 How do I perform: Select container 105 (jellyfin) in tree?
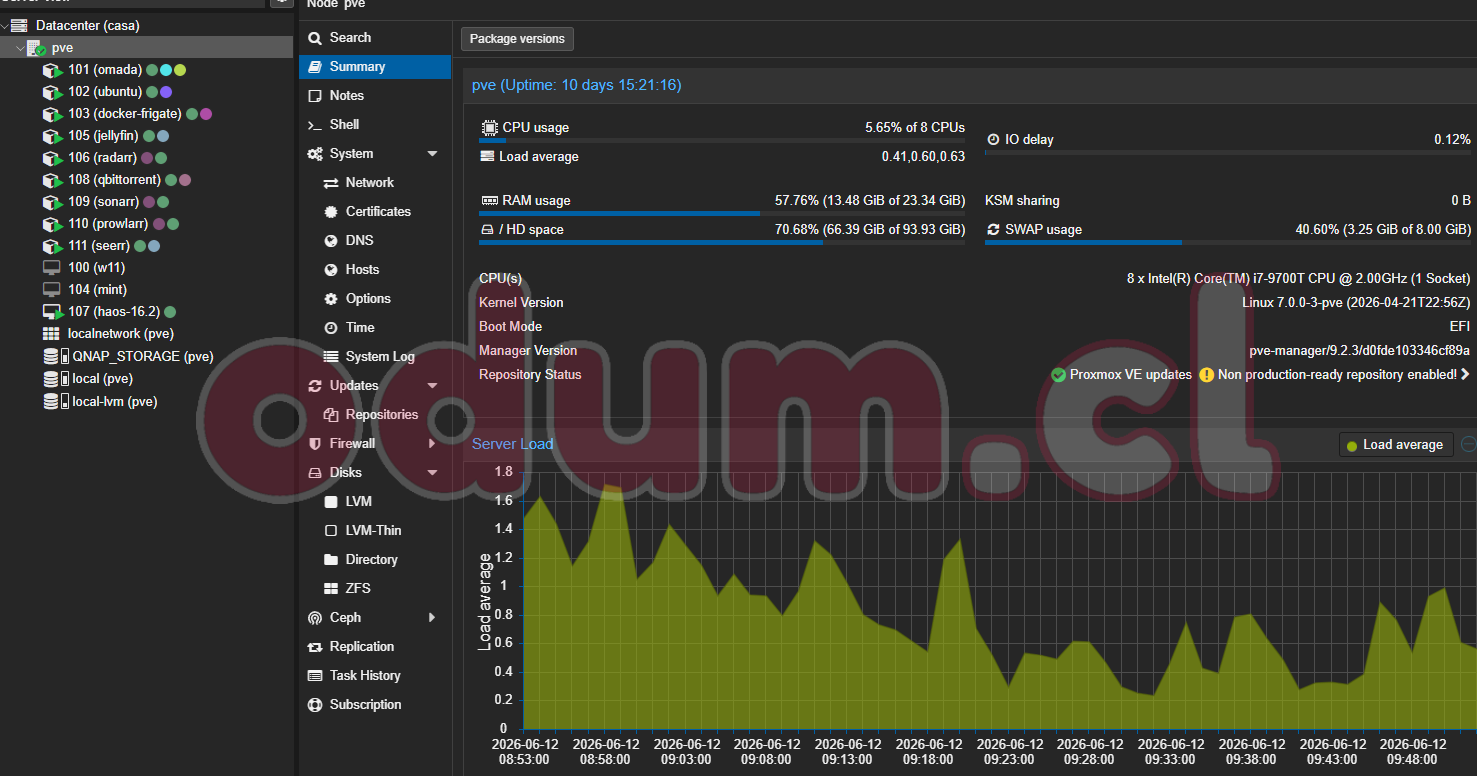(103, 136)
